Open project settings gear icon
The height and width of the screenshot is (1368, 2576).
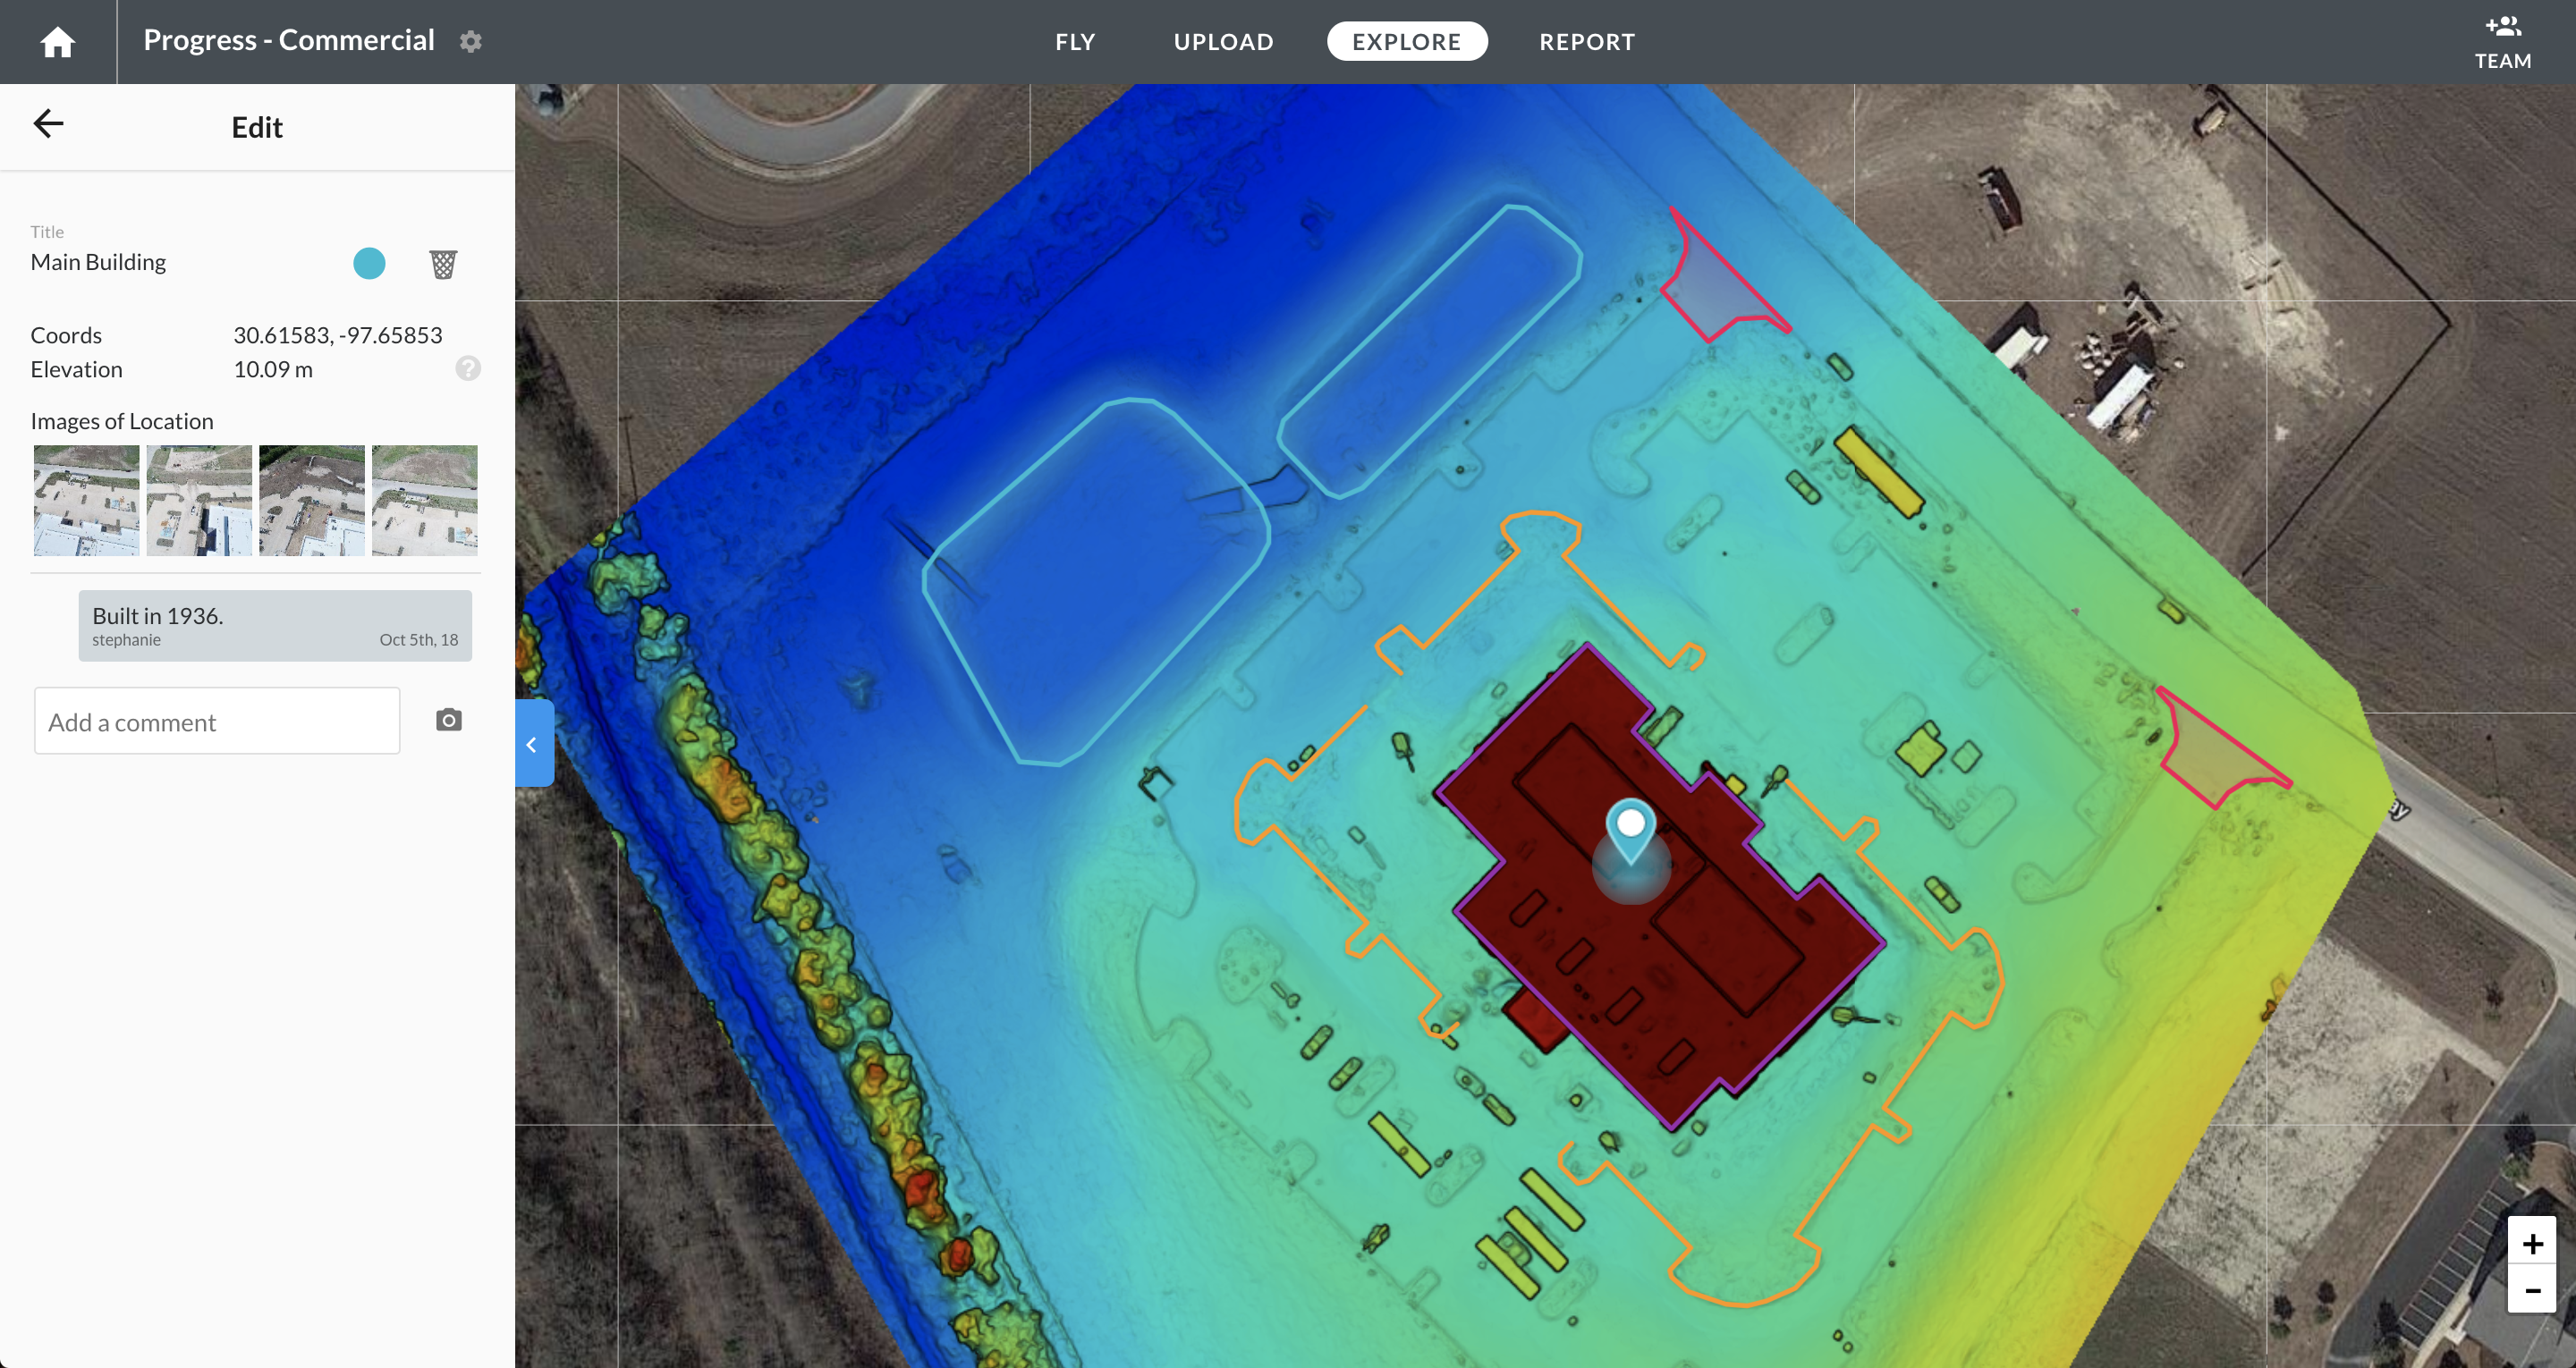471,41
